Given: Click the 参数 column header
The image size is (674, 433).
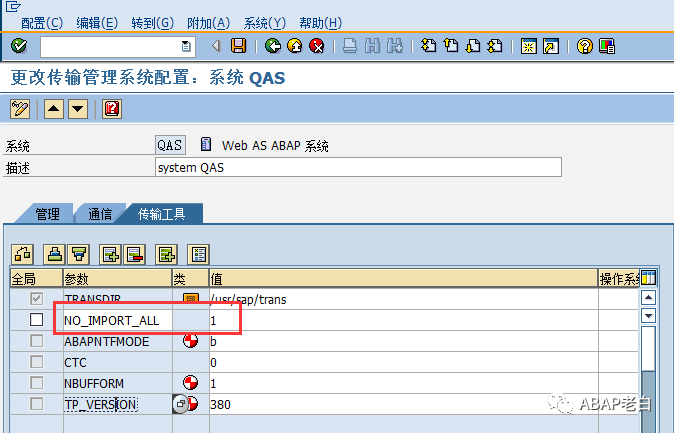Looking at the screenshot, I should (117, 279).
